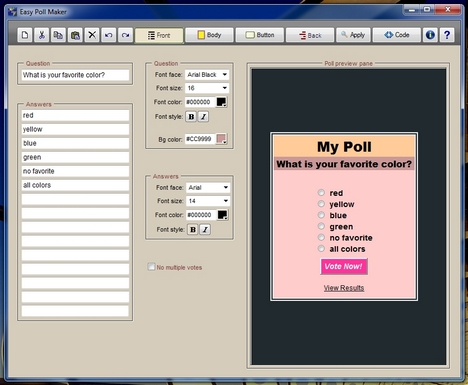Click the answer field containing yellow
468x385 pixels.
pyautogui.click(x=75, y=129)
